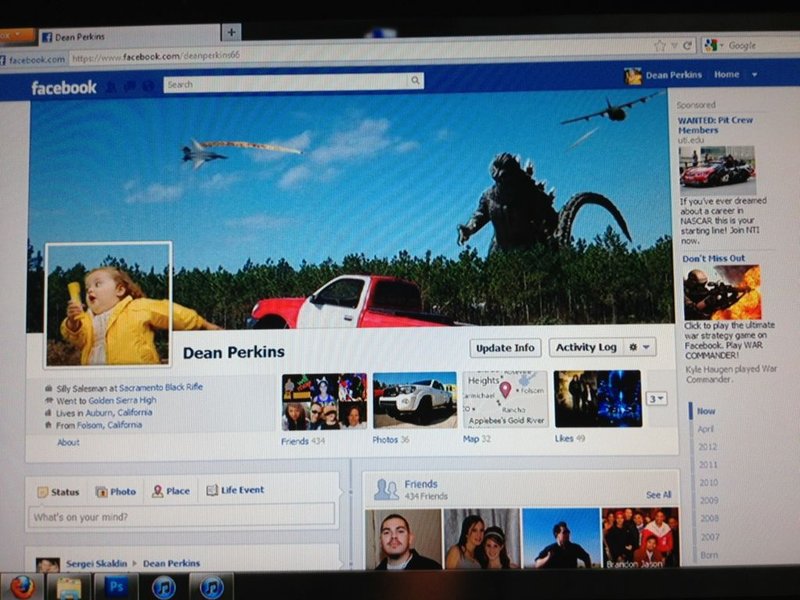Click Dean Perkins name in header
The height and width of the screenshot is (600, 800).
673,75
